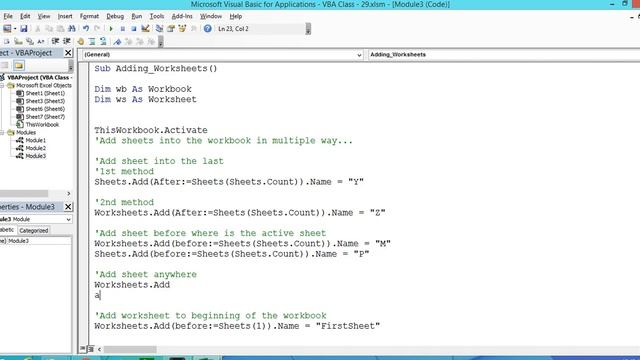Click the Name property field Module3
640x360 pixels.
coord(39,241)
